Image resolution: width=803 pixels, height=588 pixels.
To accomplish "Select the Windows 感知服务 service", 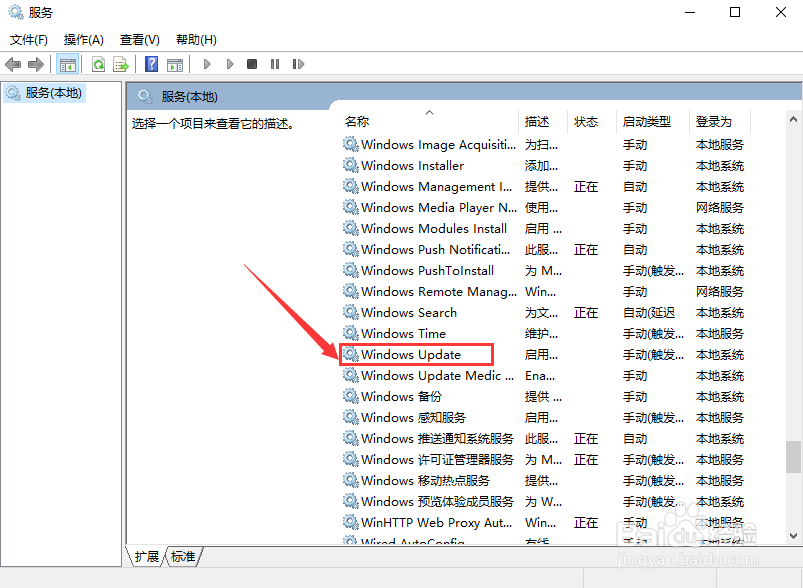I will point(543,417).
